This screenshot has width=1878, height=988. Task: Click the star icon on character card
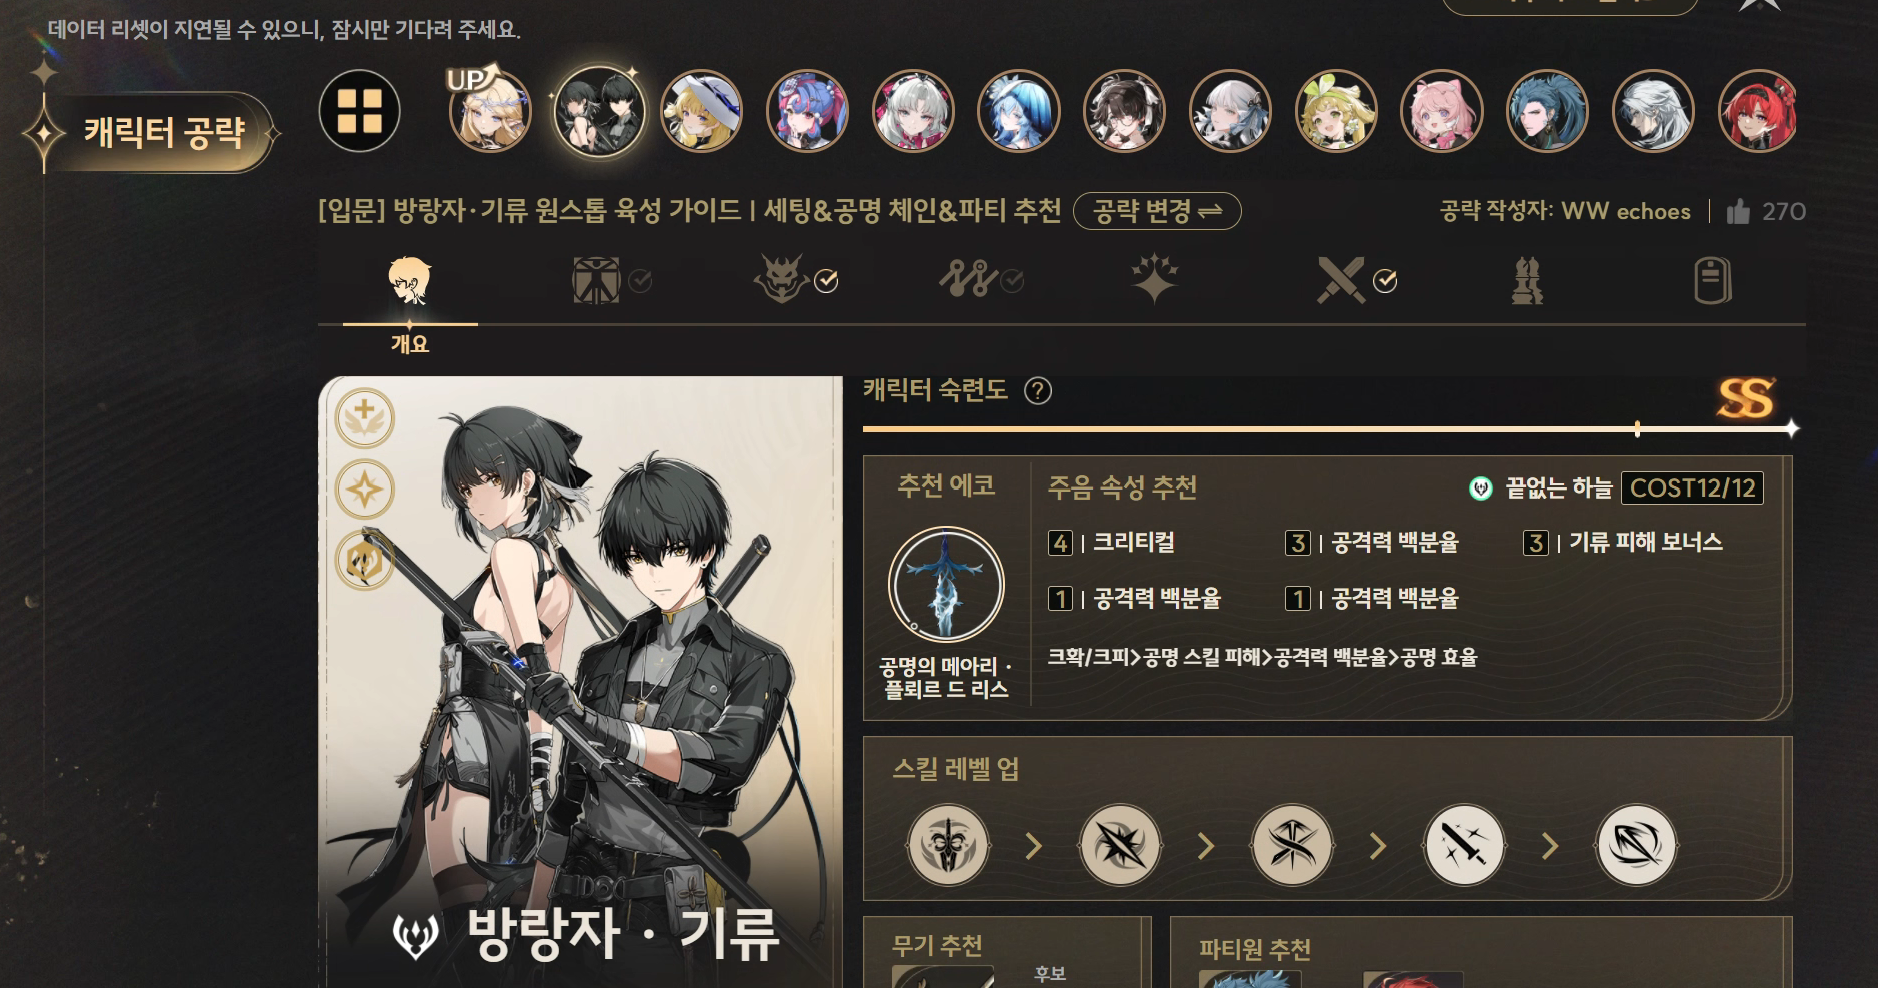pyautogui.click(x=364, y=490)
